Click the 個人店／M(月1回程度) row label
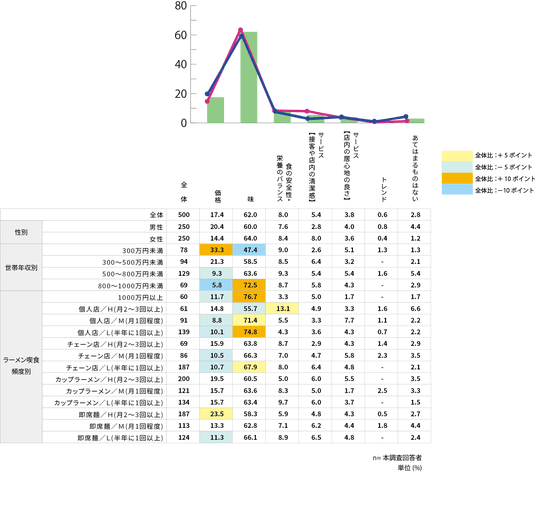Viewport: 536px width, 506px height. [126, 321]
